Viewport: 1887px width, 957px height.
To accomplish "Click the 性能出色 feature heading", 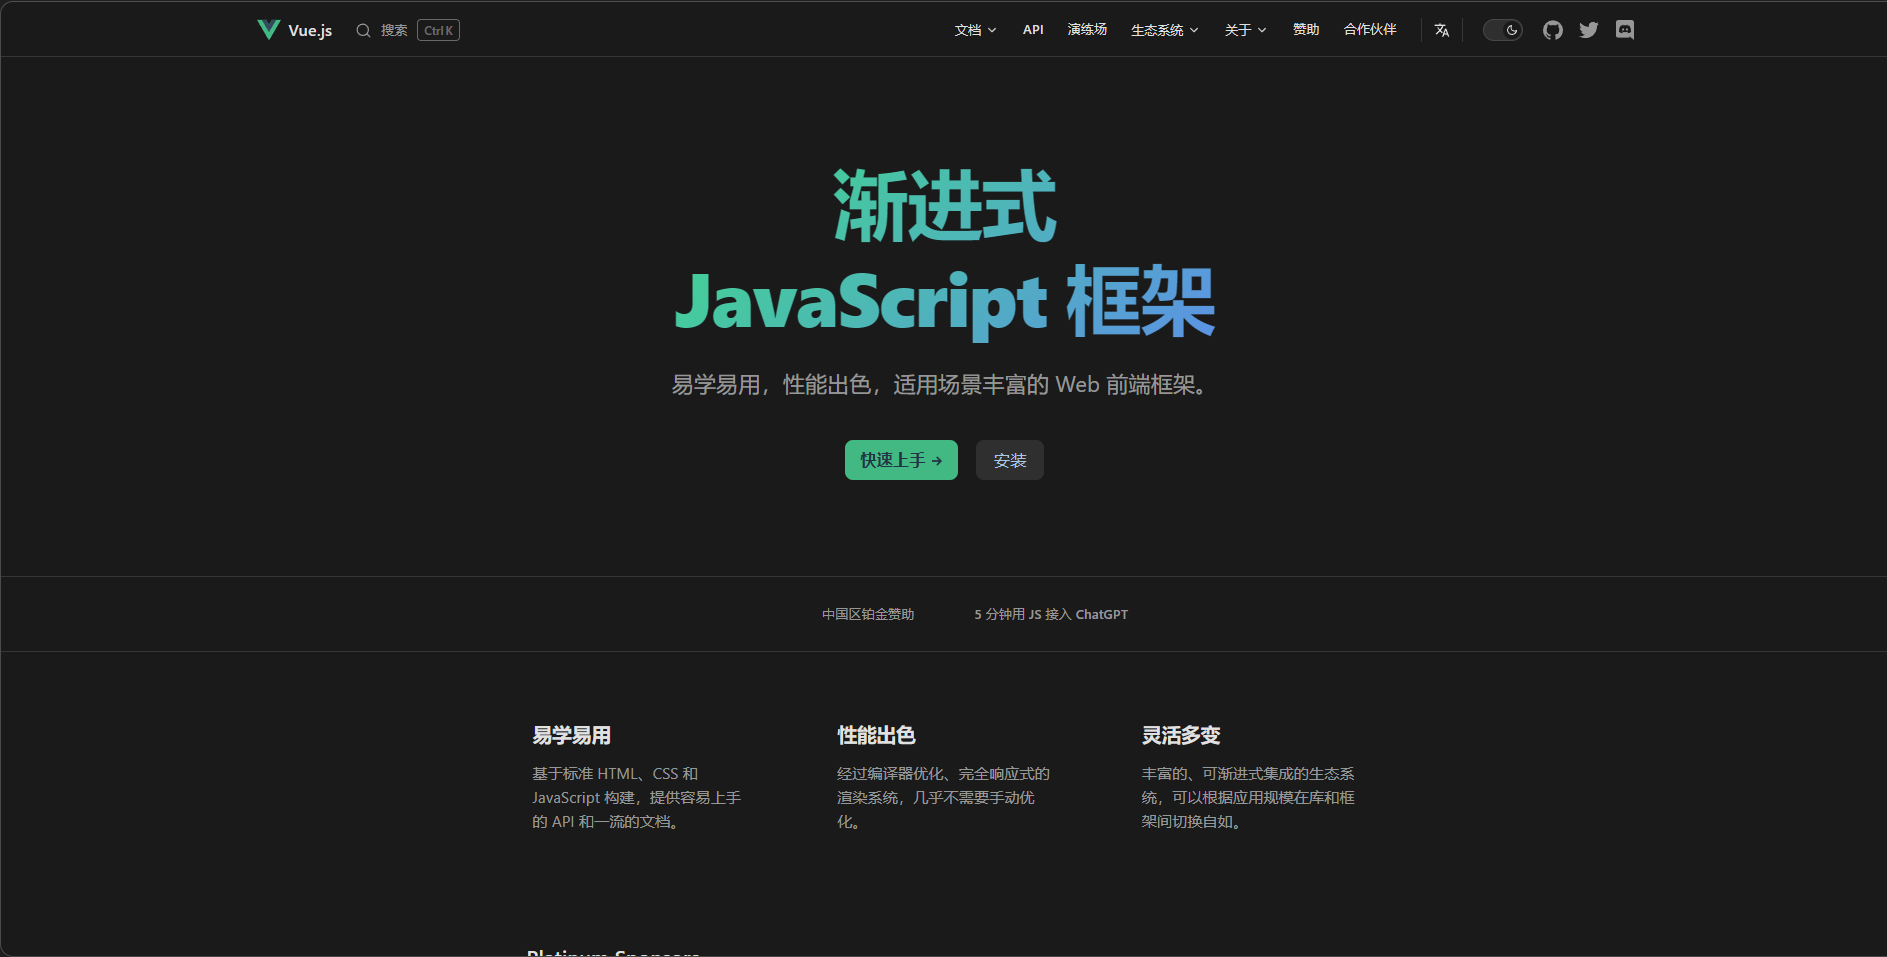I will click(x=876, y=735).
